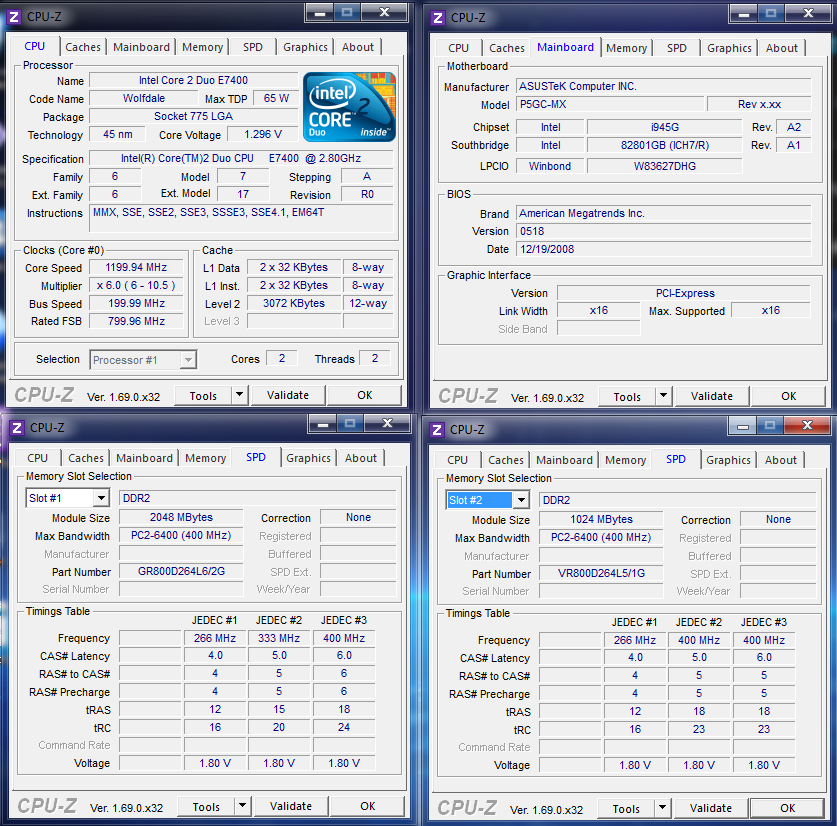This screenshot has width=837, height=826.
Task: Click OK button in the Slot #1 SPD window
Action: pos(368,806)
